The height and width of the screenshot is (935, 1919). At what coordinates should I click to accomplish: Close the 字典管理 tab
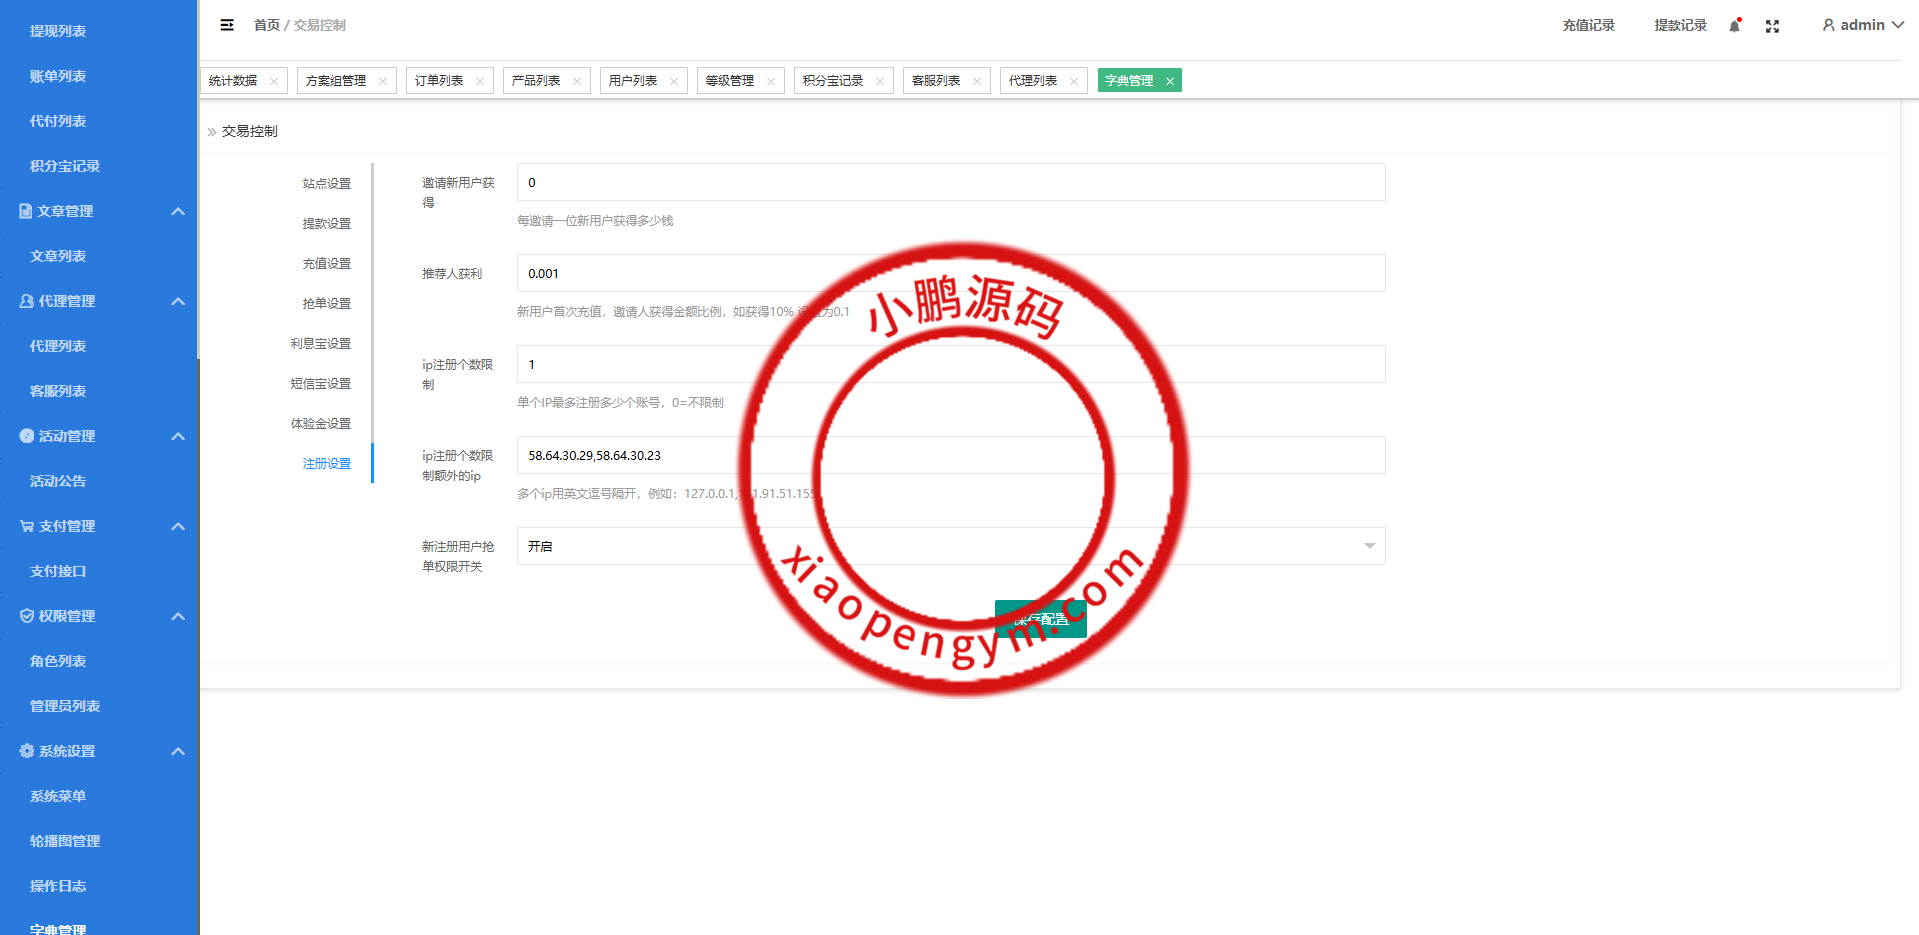pyautogui.click(x=1169, y=80)
